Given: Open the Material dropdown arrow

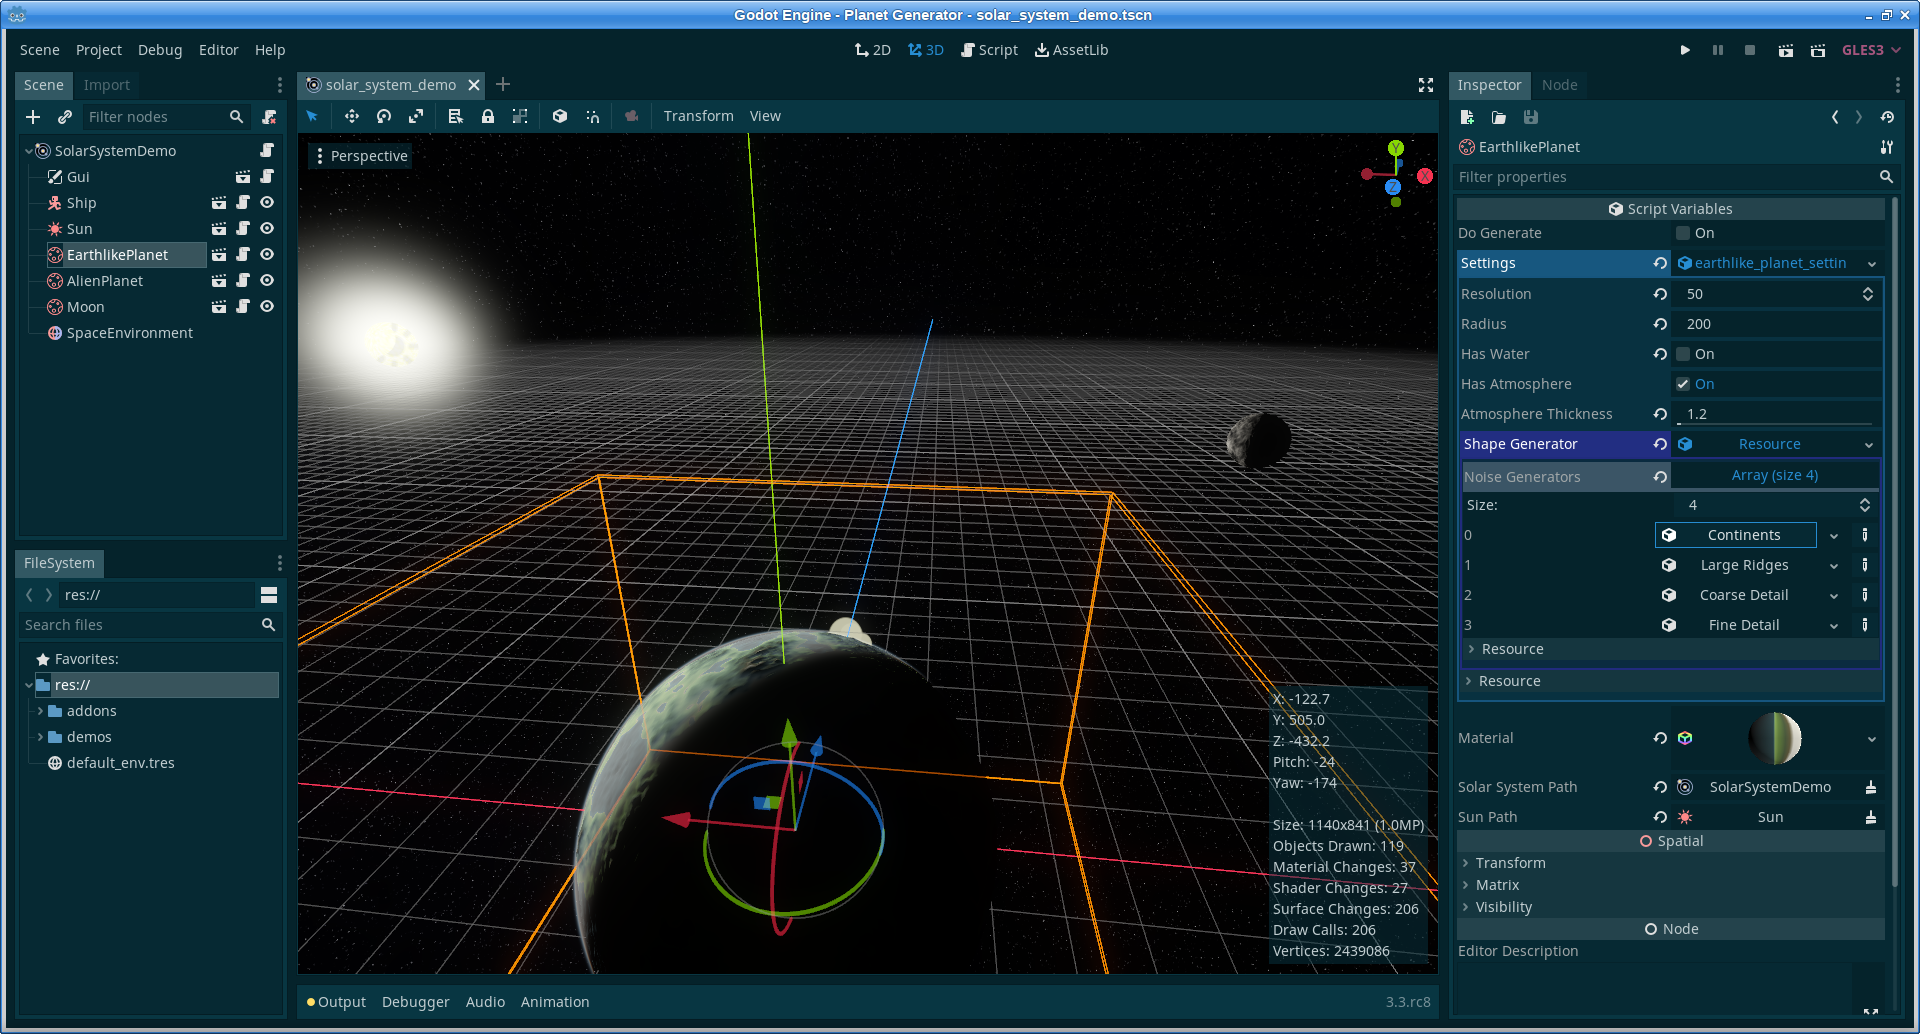Looking at the screenshot, I should (x=1872, y=739).
